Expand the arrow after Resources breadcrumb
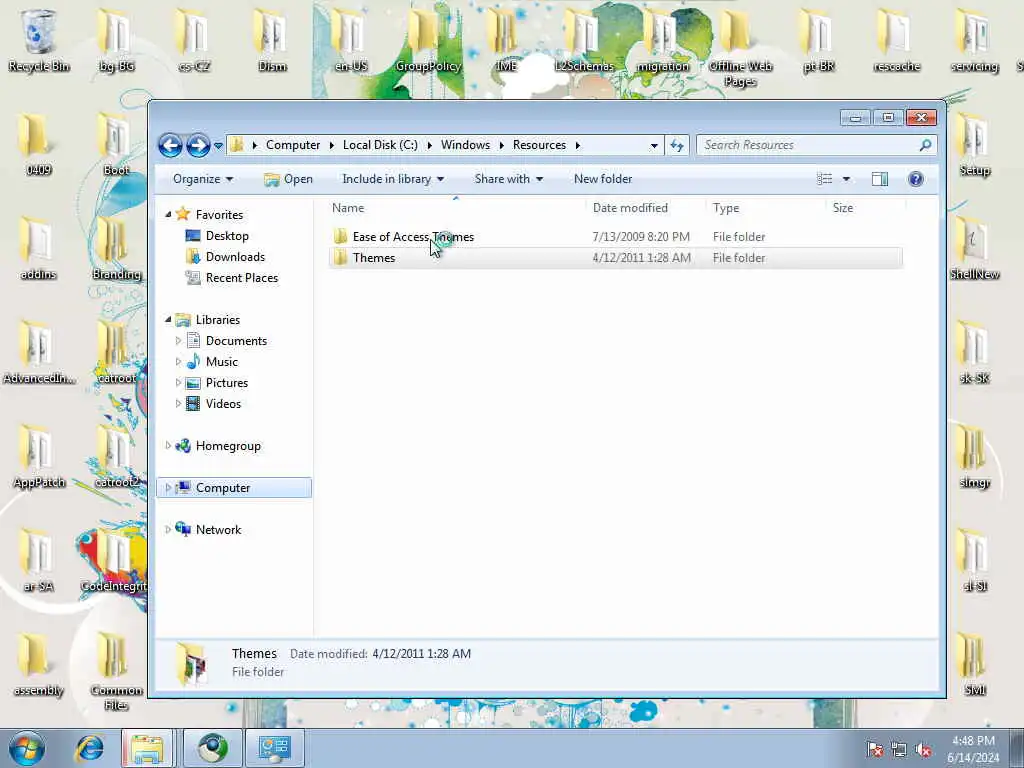Screen dimensions: 1024x768 pos(577,146)
